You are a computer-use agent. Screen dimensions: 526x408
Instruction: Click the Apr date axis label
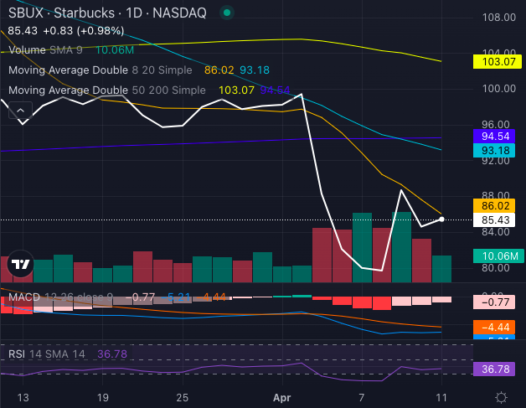tap(282, 398)
